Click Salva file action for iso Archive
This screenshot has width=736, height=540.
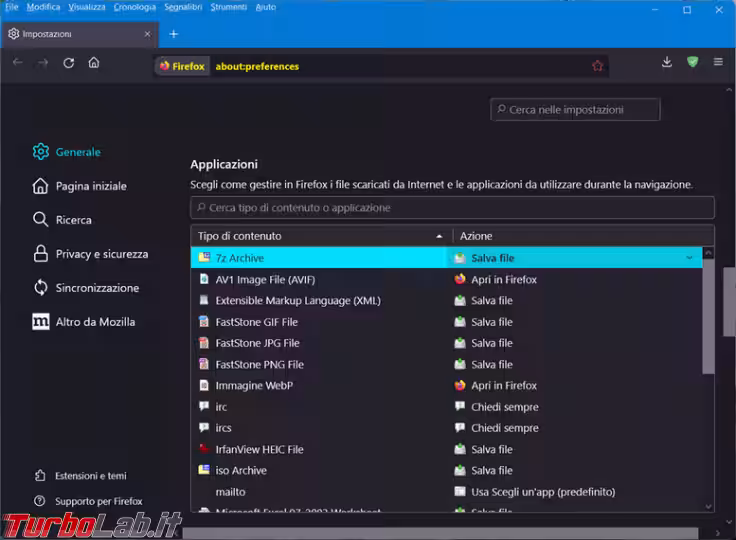pyautogui.click(x=483, y=471)
